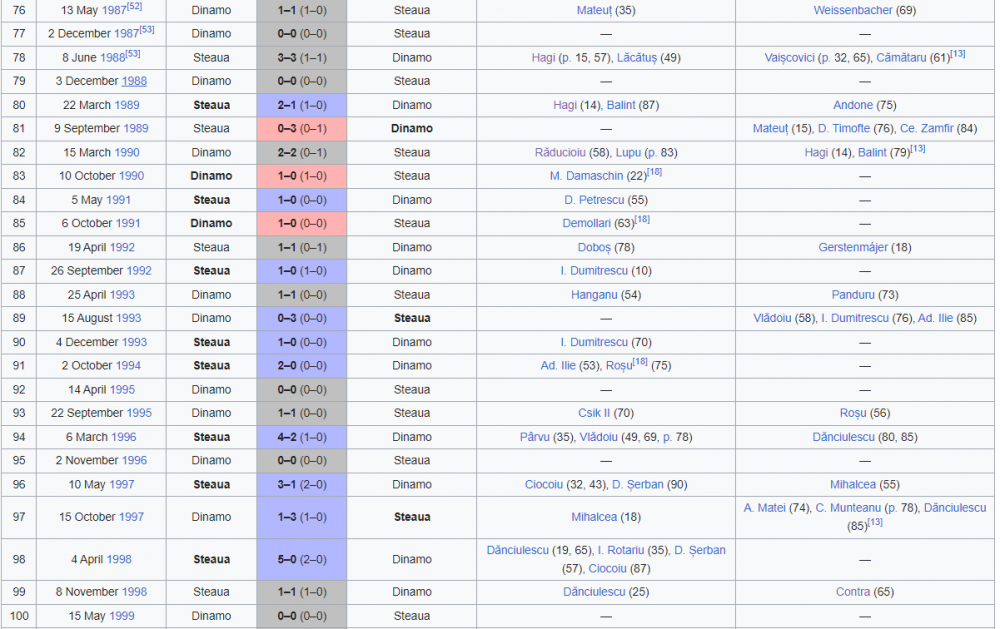Open the D. Șerban link in row 96
The image size is (1000, 629).
tap(638, 484)
